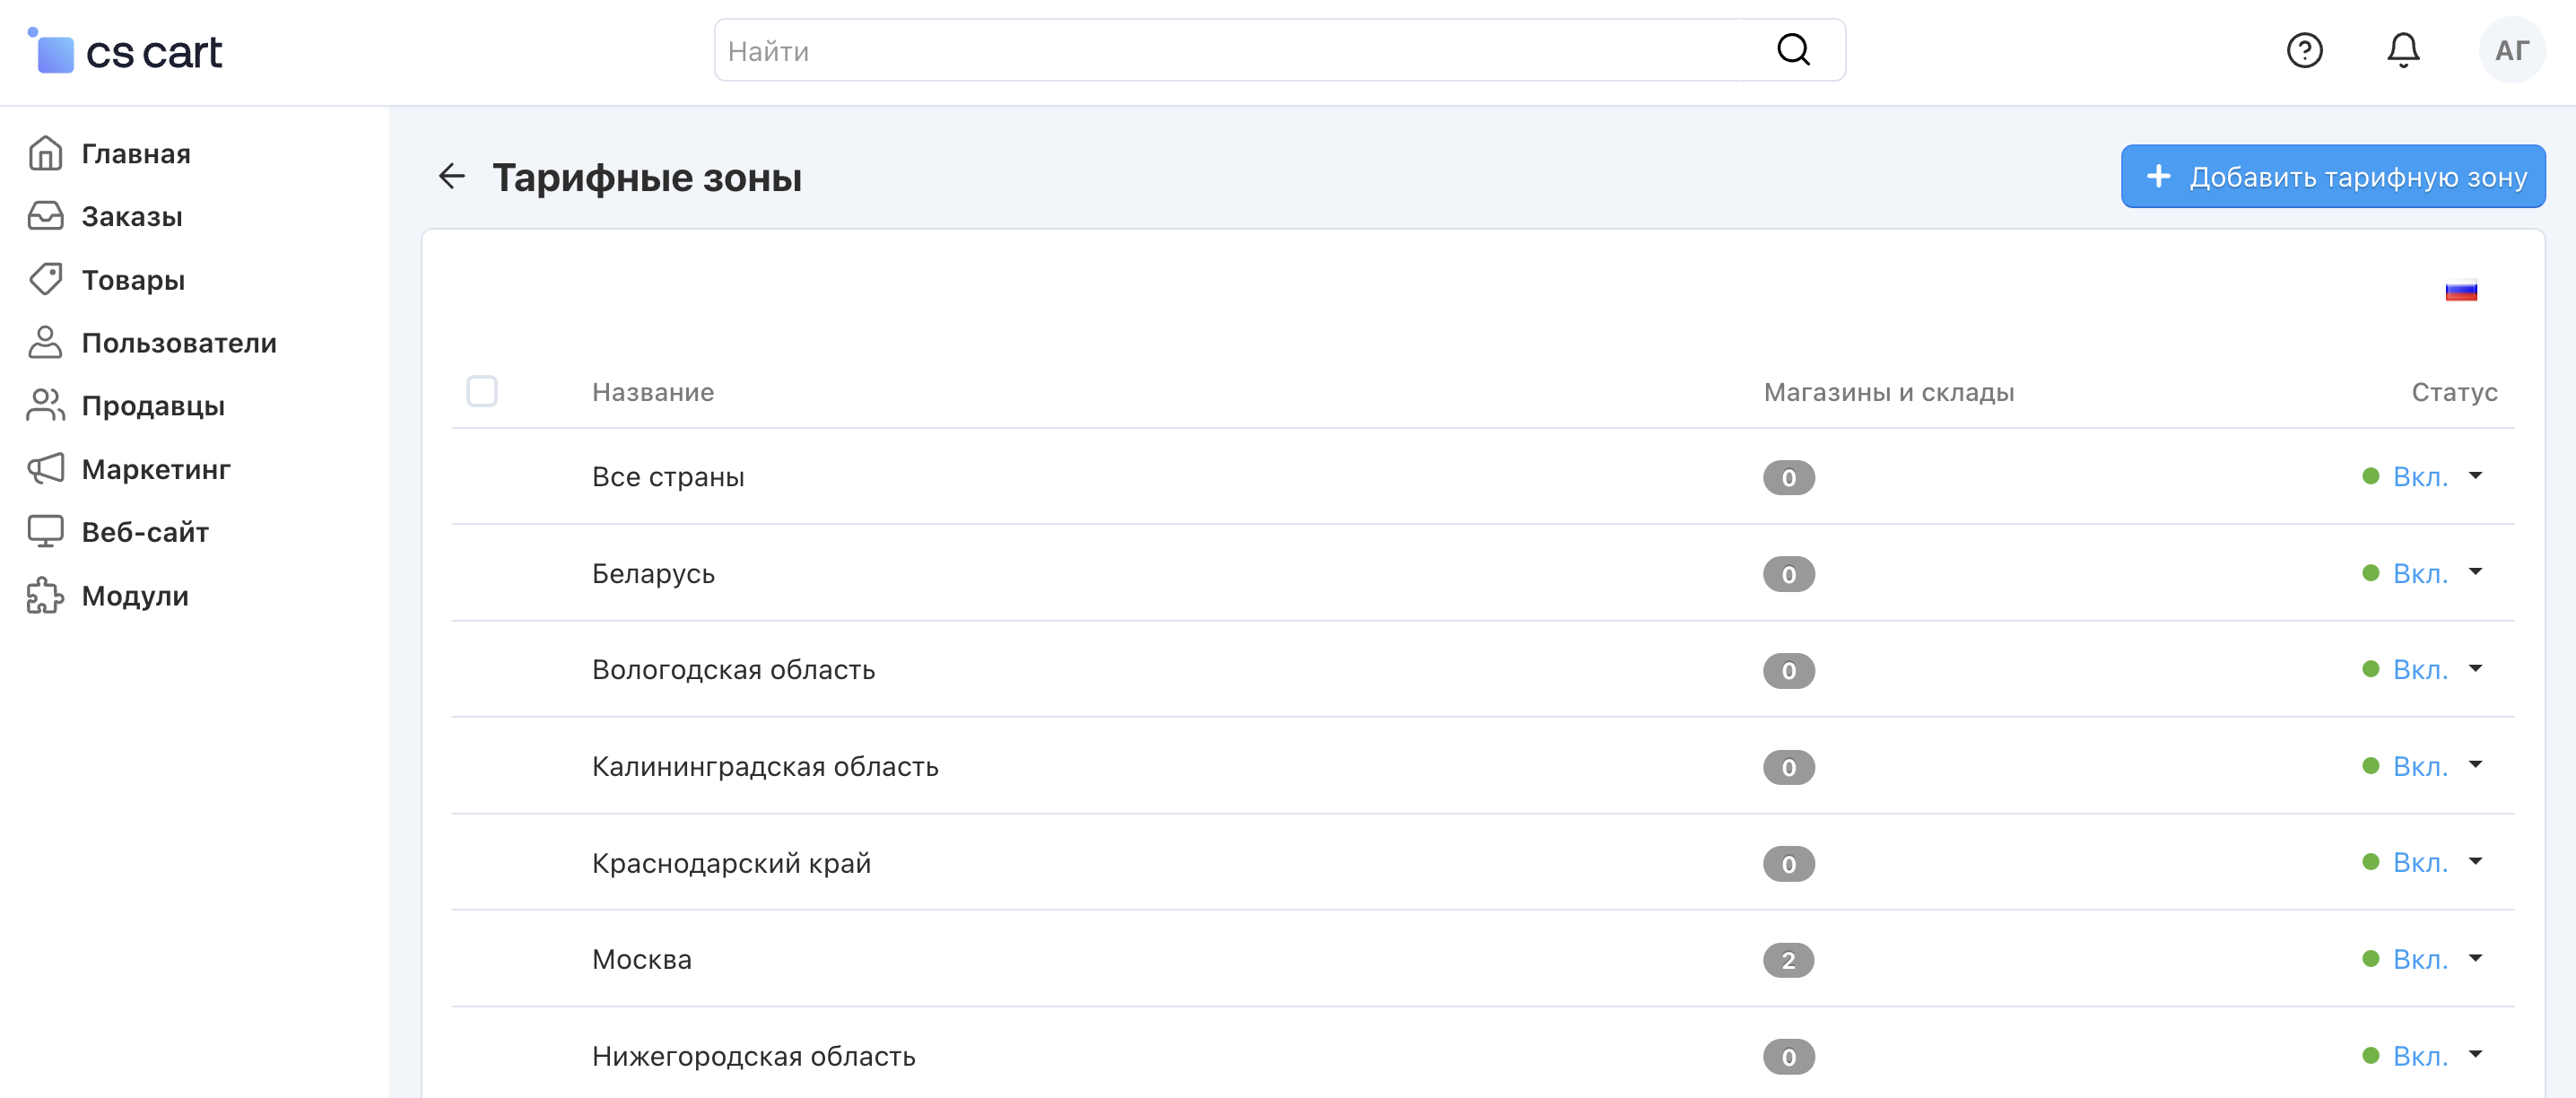Click Добавить тарифную зону button

(x=2332, y=177)
